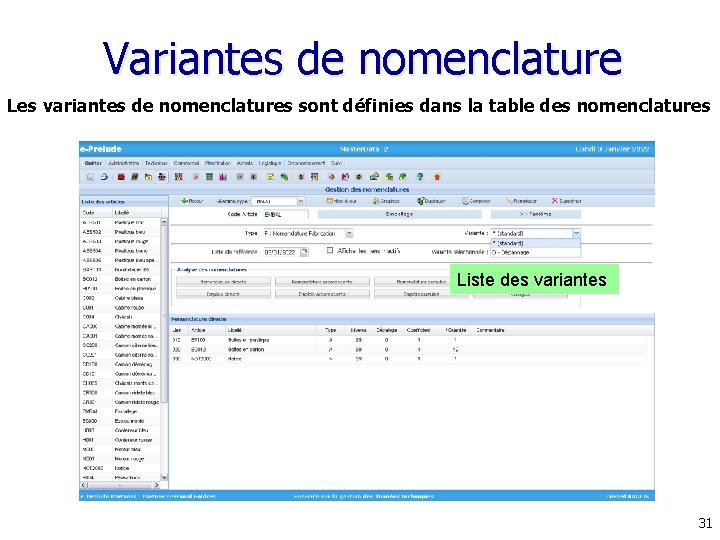Select Boîtes en carton in article list
Screen dimensions: 720x540
pyautogui.click(x=120, y=279)
